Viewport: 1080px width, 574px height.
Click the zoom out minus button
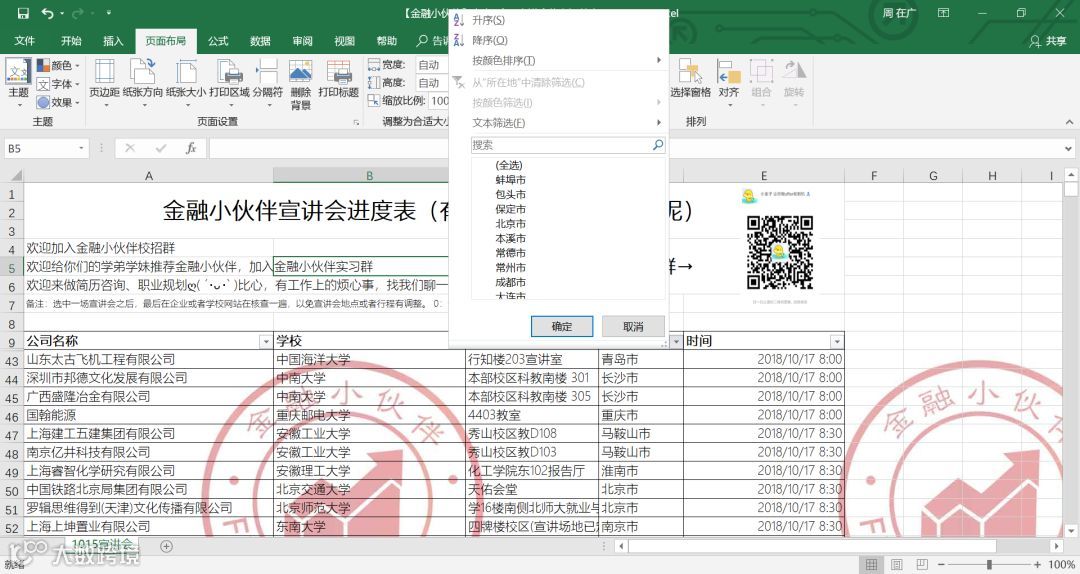[x=942, y=564]
